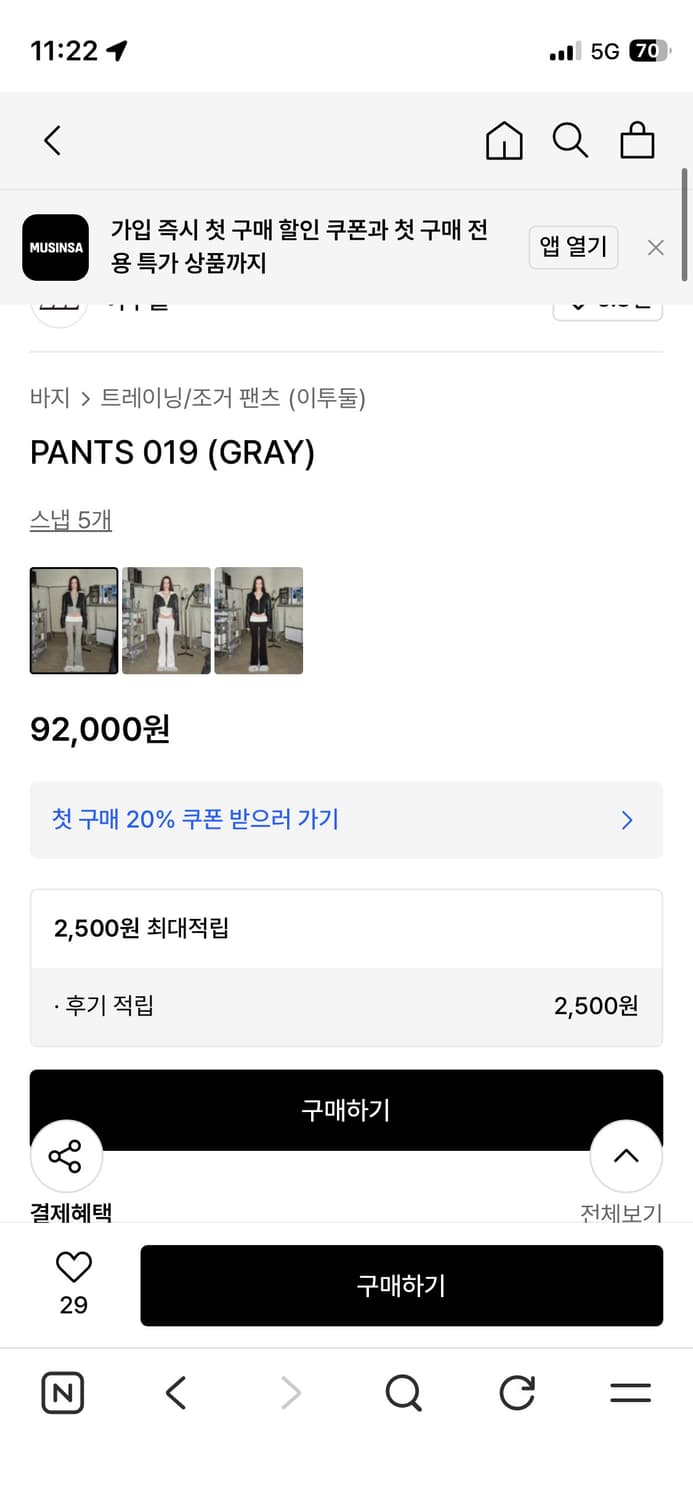Screen dimensions: 693x1500
Task: Open the 트레이닝/조거 팬츠 breadcrumb link
Action: click(181, 398)
